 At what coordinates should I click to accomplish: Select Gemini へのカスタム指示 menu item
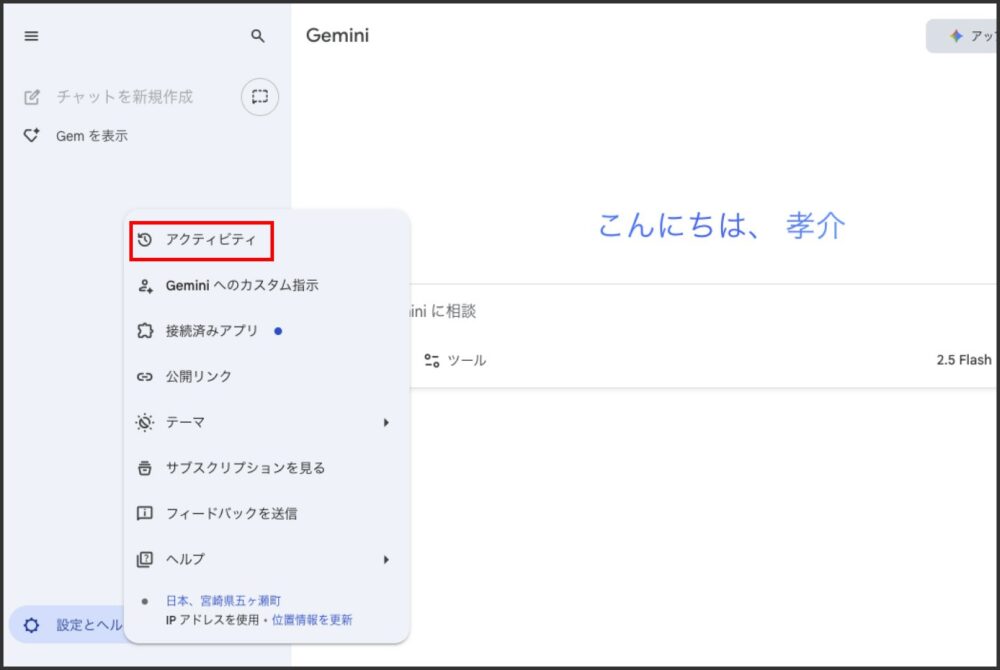pyautogui.click(x=242, y=286)
